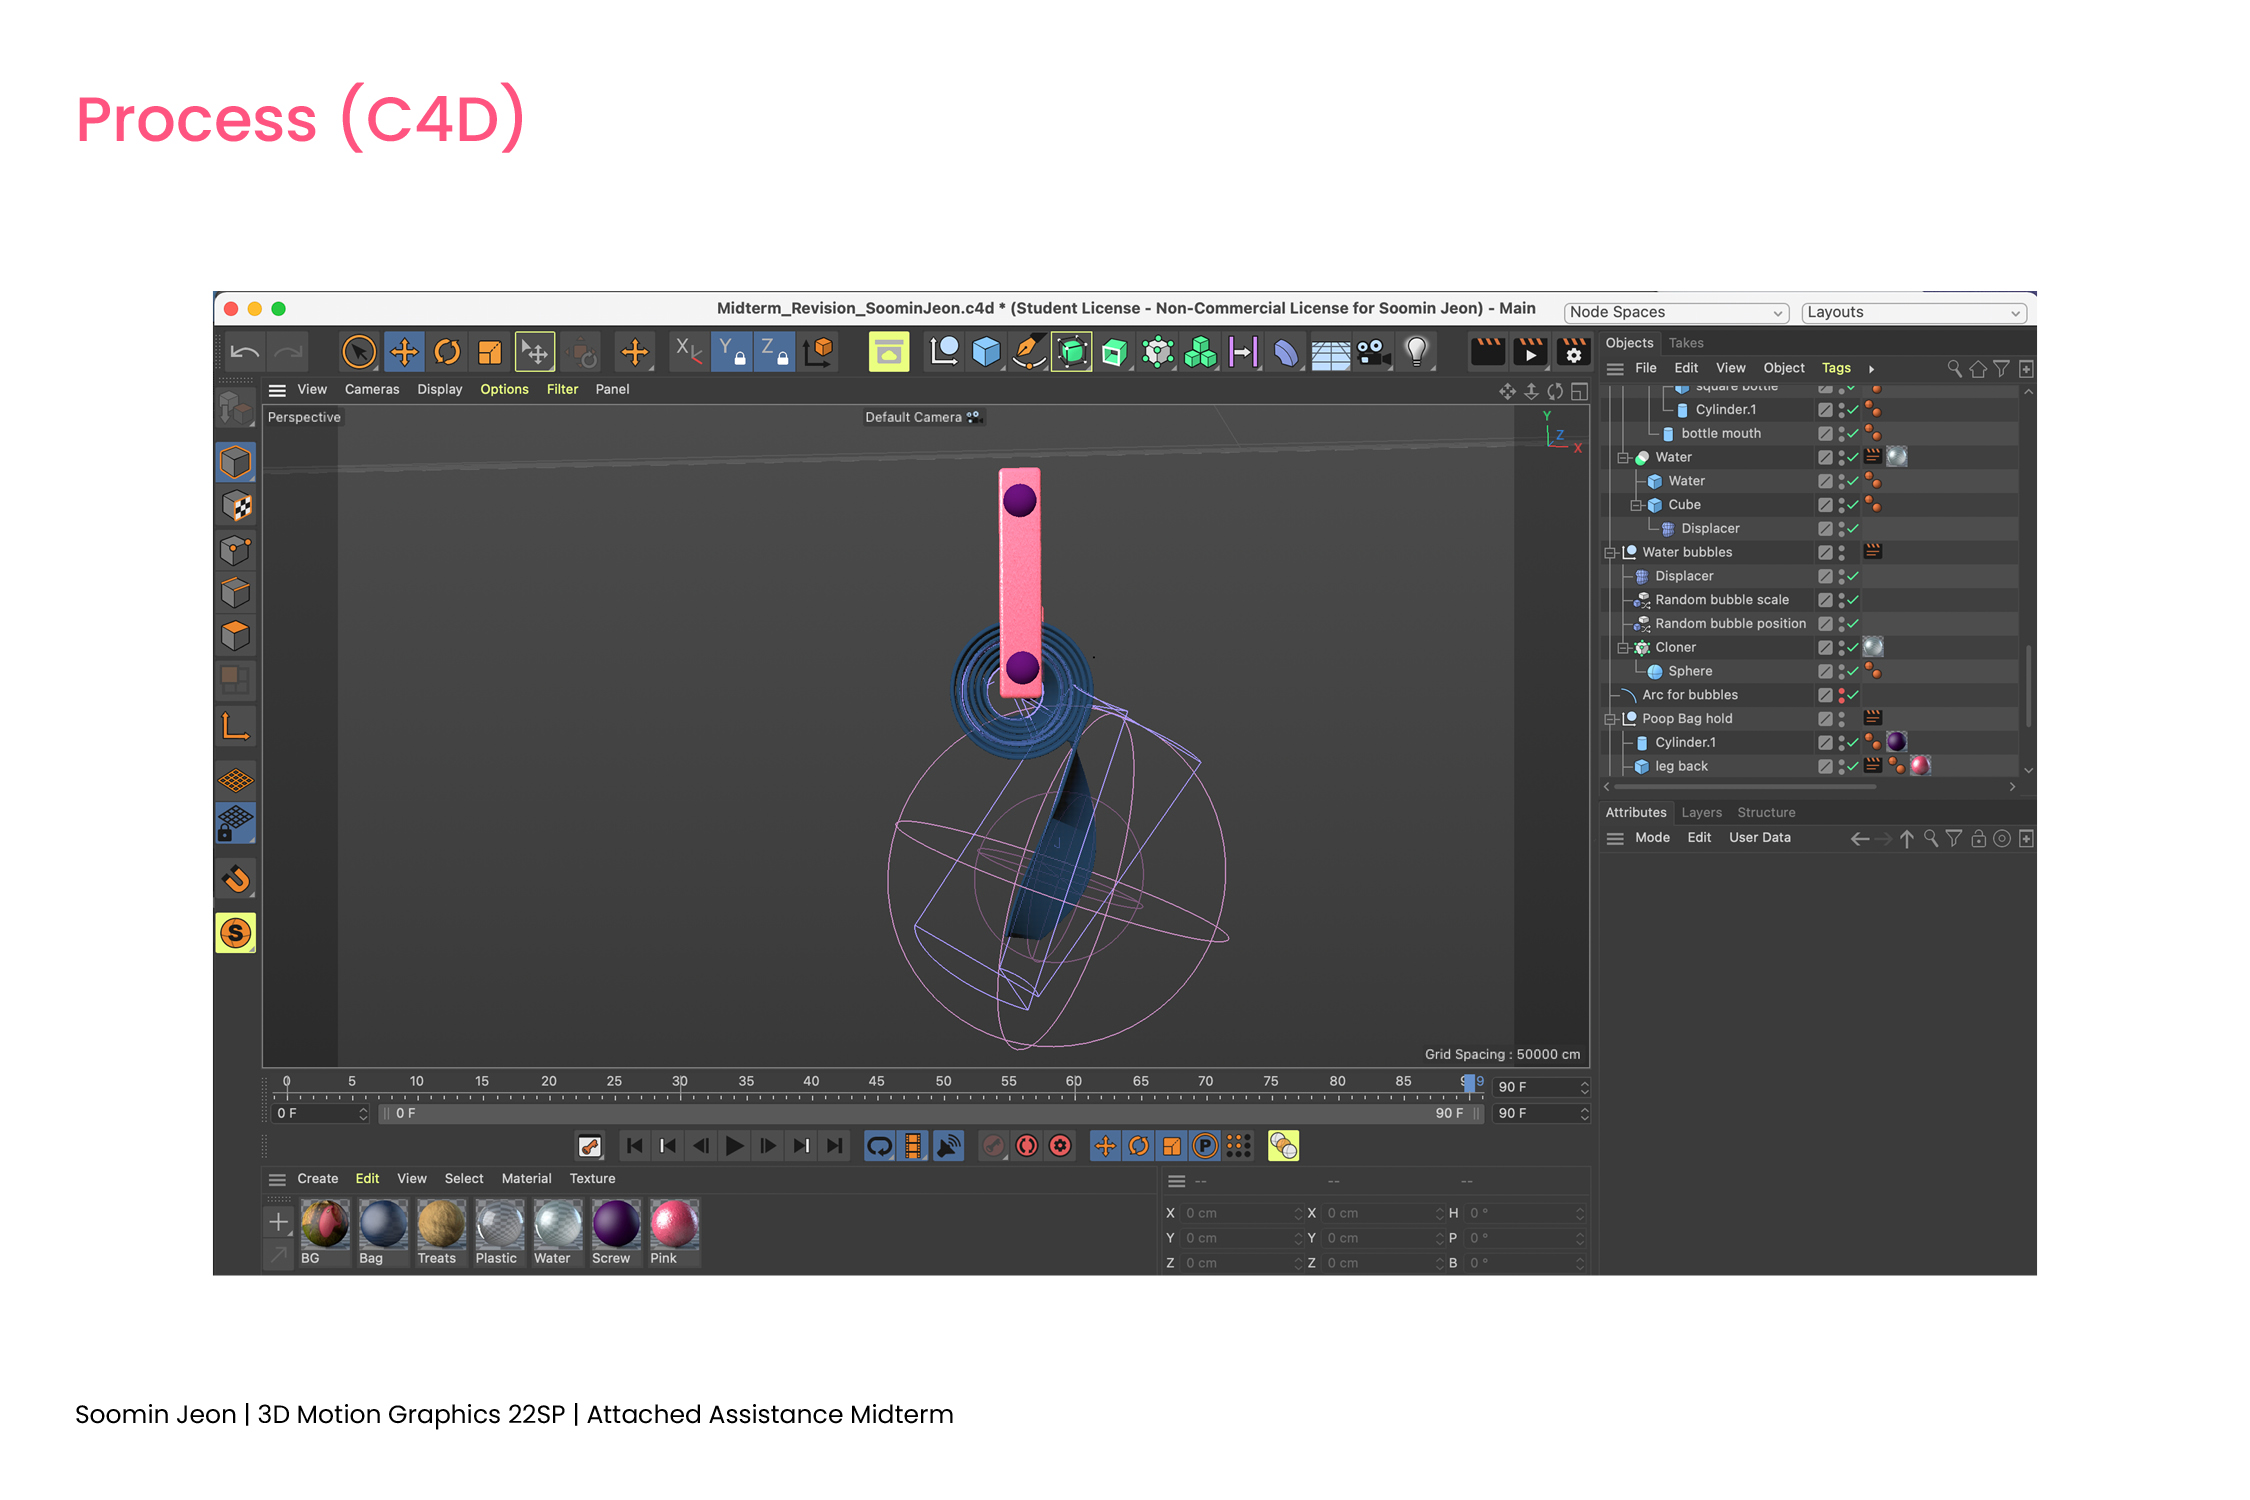Toggle the layer checkbox for bottle mouth
The width and height of the screenshot is (2250, 1500).
[x=1825, y=433]
